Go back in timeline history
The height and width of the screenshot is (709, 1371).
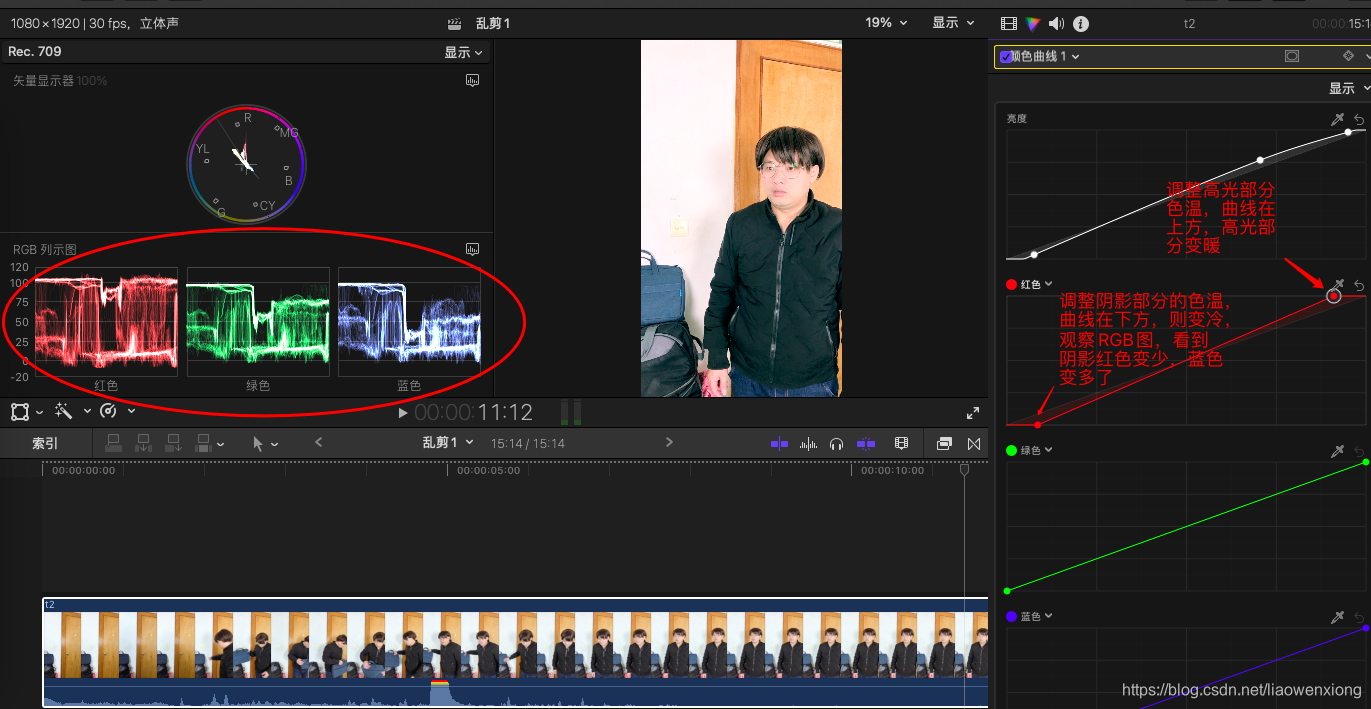point(318,442)
